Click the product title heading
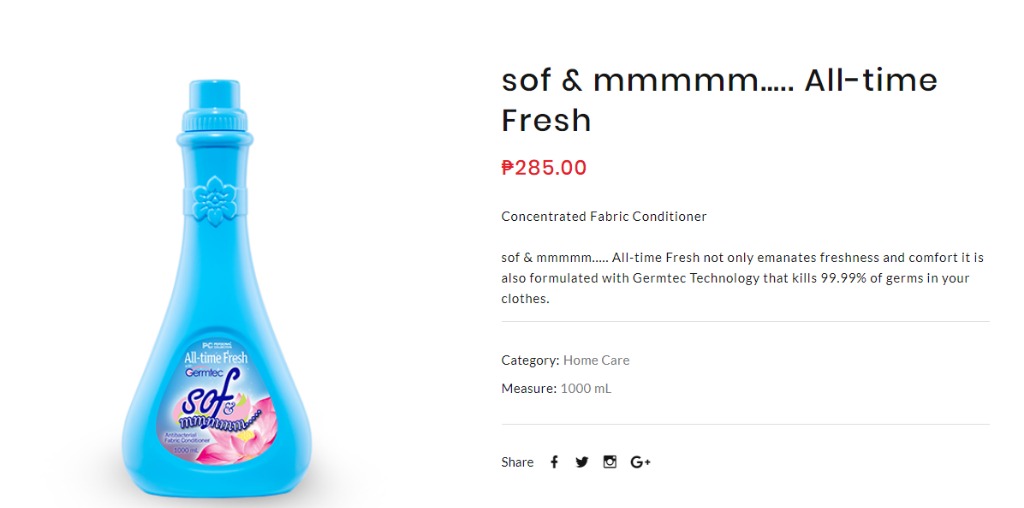Viewport: 1024px width, 508px height. coord(719,100)
